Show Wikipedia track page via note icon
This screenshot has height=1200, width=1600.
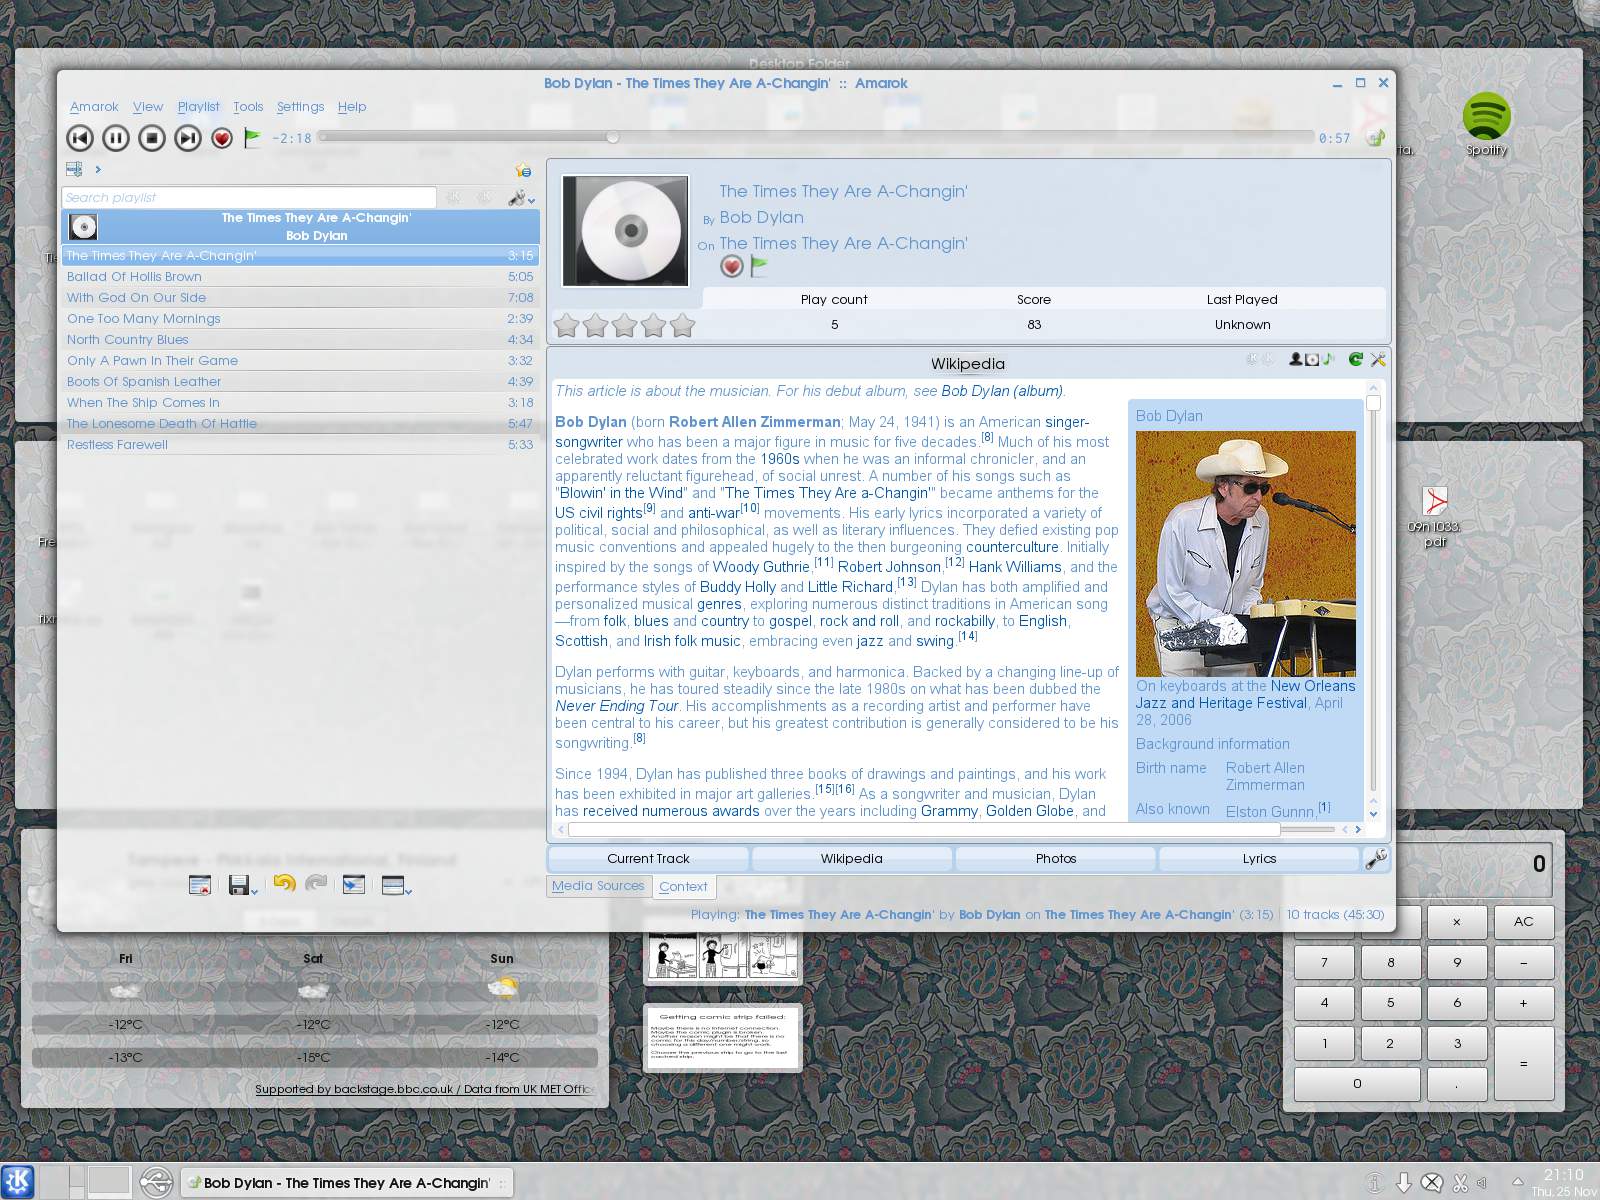(x=1328, y=359)
